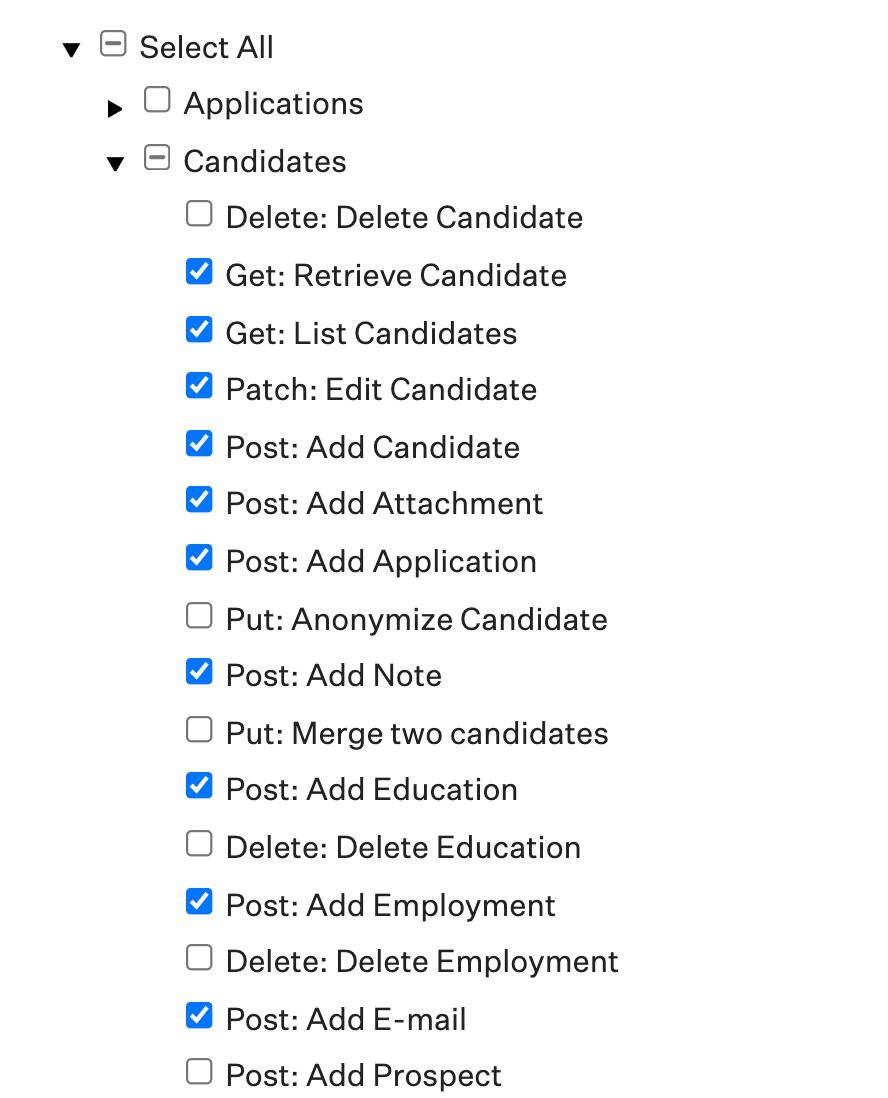
Task: Check Put: Anonymize Candidate
Action: (199, 615)
